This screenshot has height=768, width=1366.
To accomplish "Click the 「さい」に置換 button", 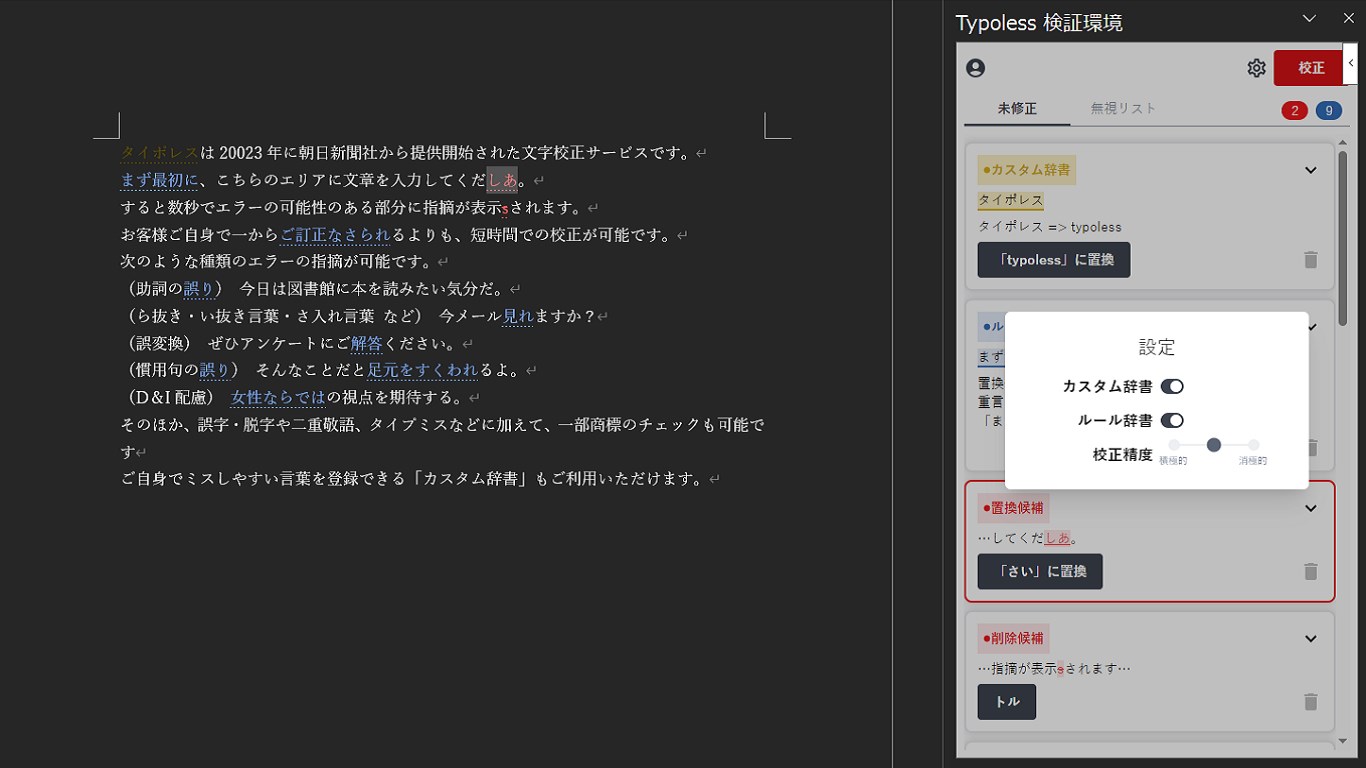I will [x=1040, y=571].
